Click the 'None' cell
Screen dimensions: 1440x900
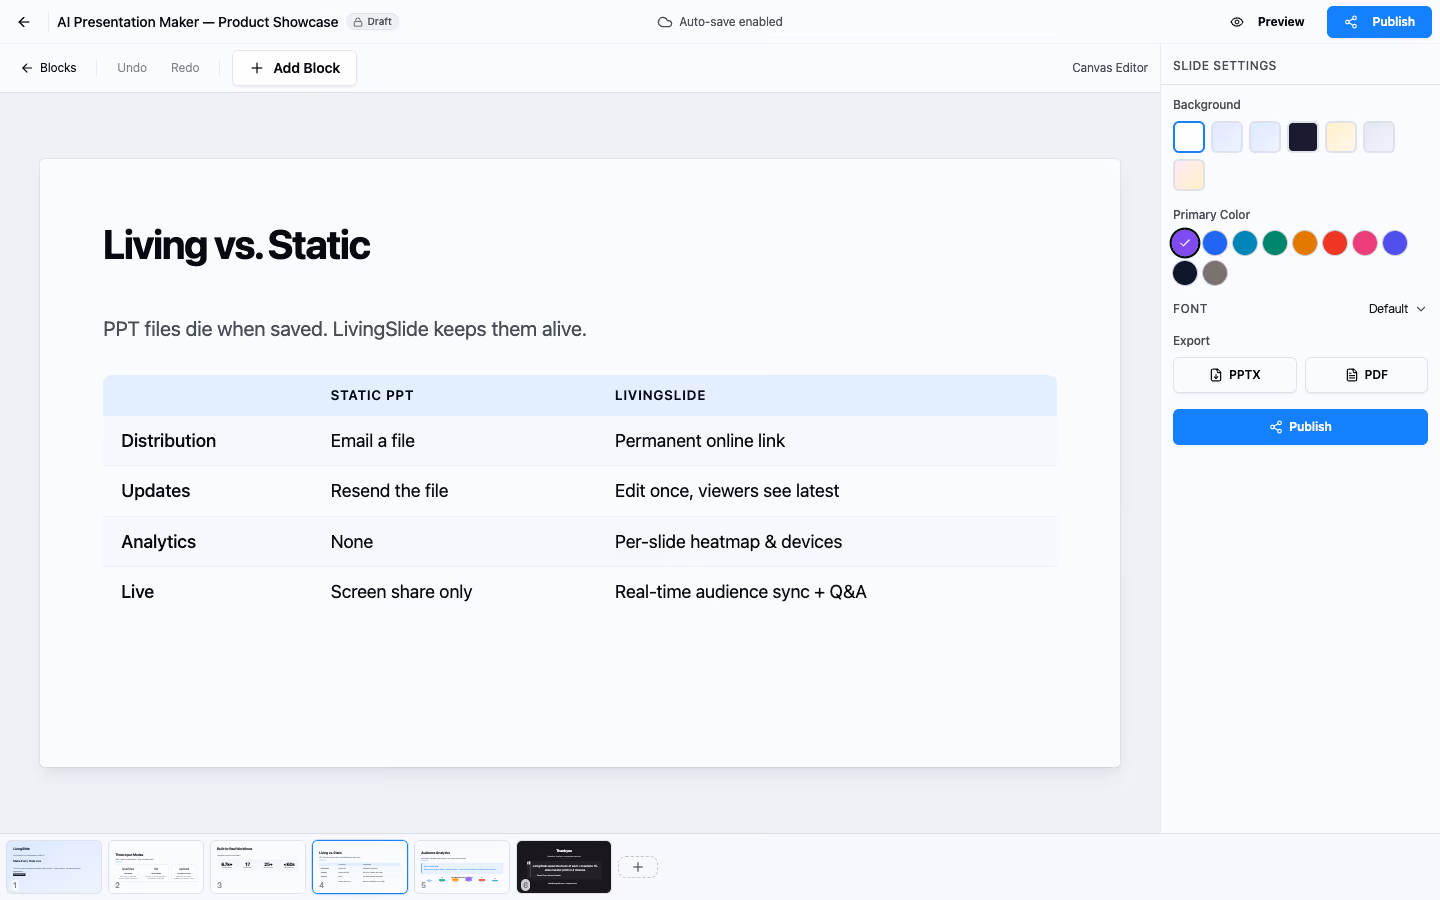pos(352,542)
